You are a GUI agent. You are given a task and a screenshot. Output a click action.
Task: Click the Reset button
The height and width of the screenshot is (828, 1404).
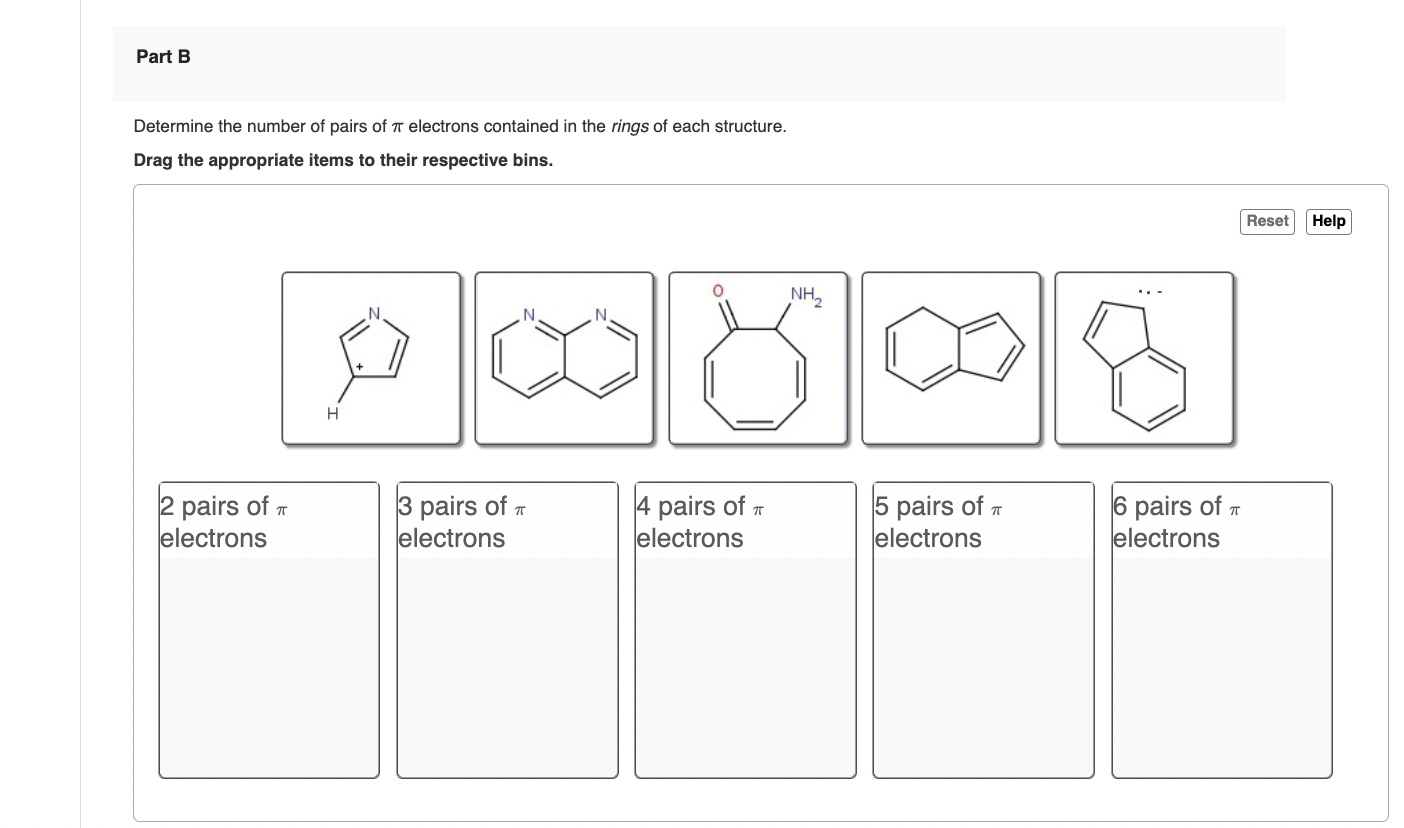click(x=1267, y=221)
